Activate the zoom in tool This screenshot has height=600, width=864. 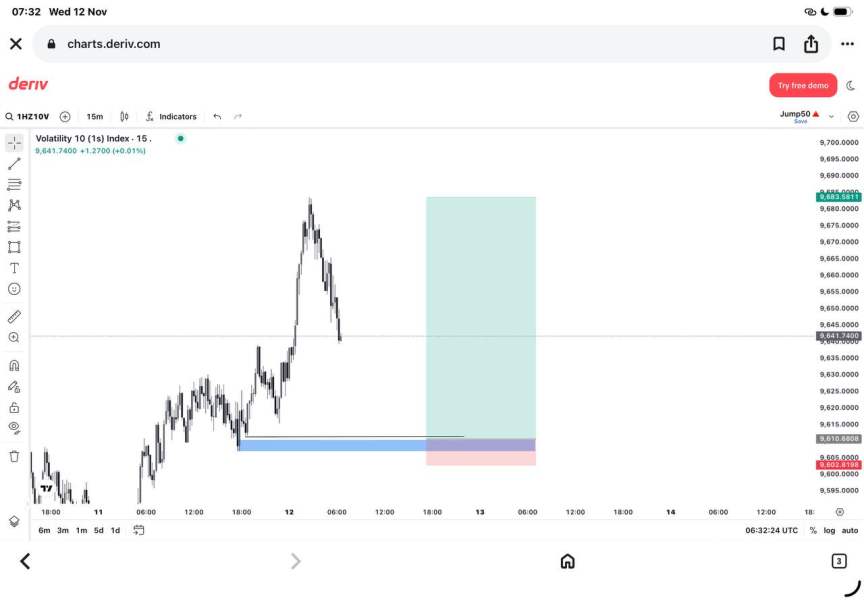14,338
